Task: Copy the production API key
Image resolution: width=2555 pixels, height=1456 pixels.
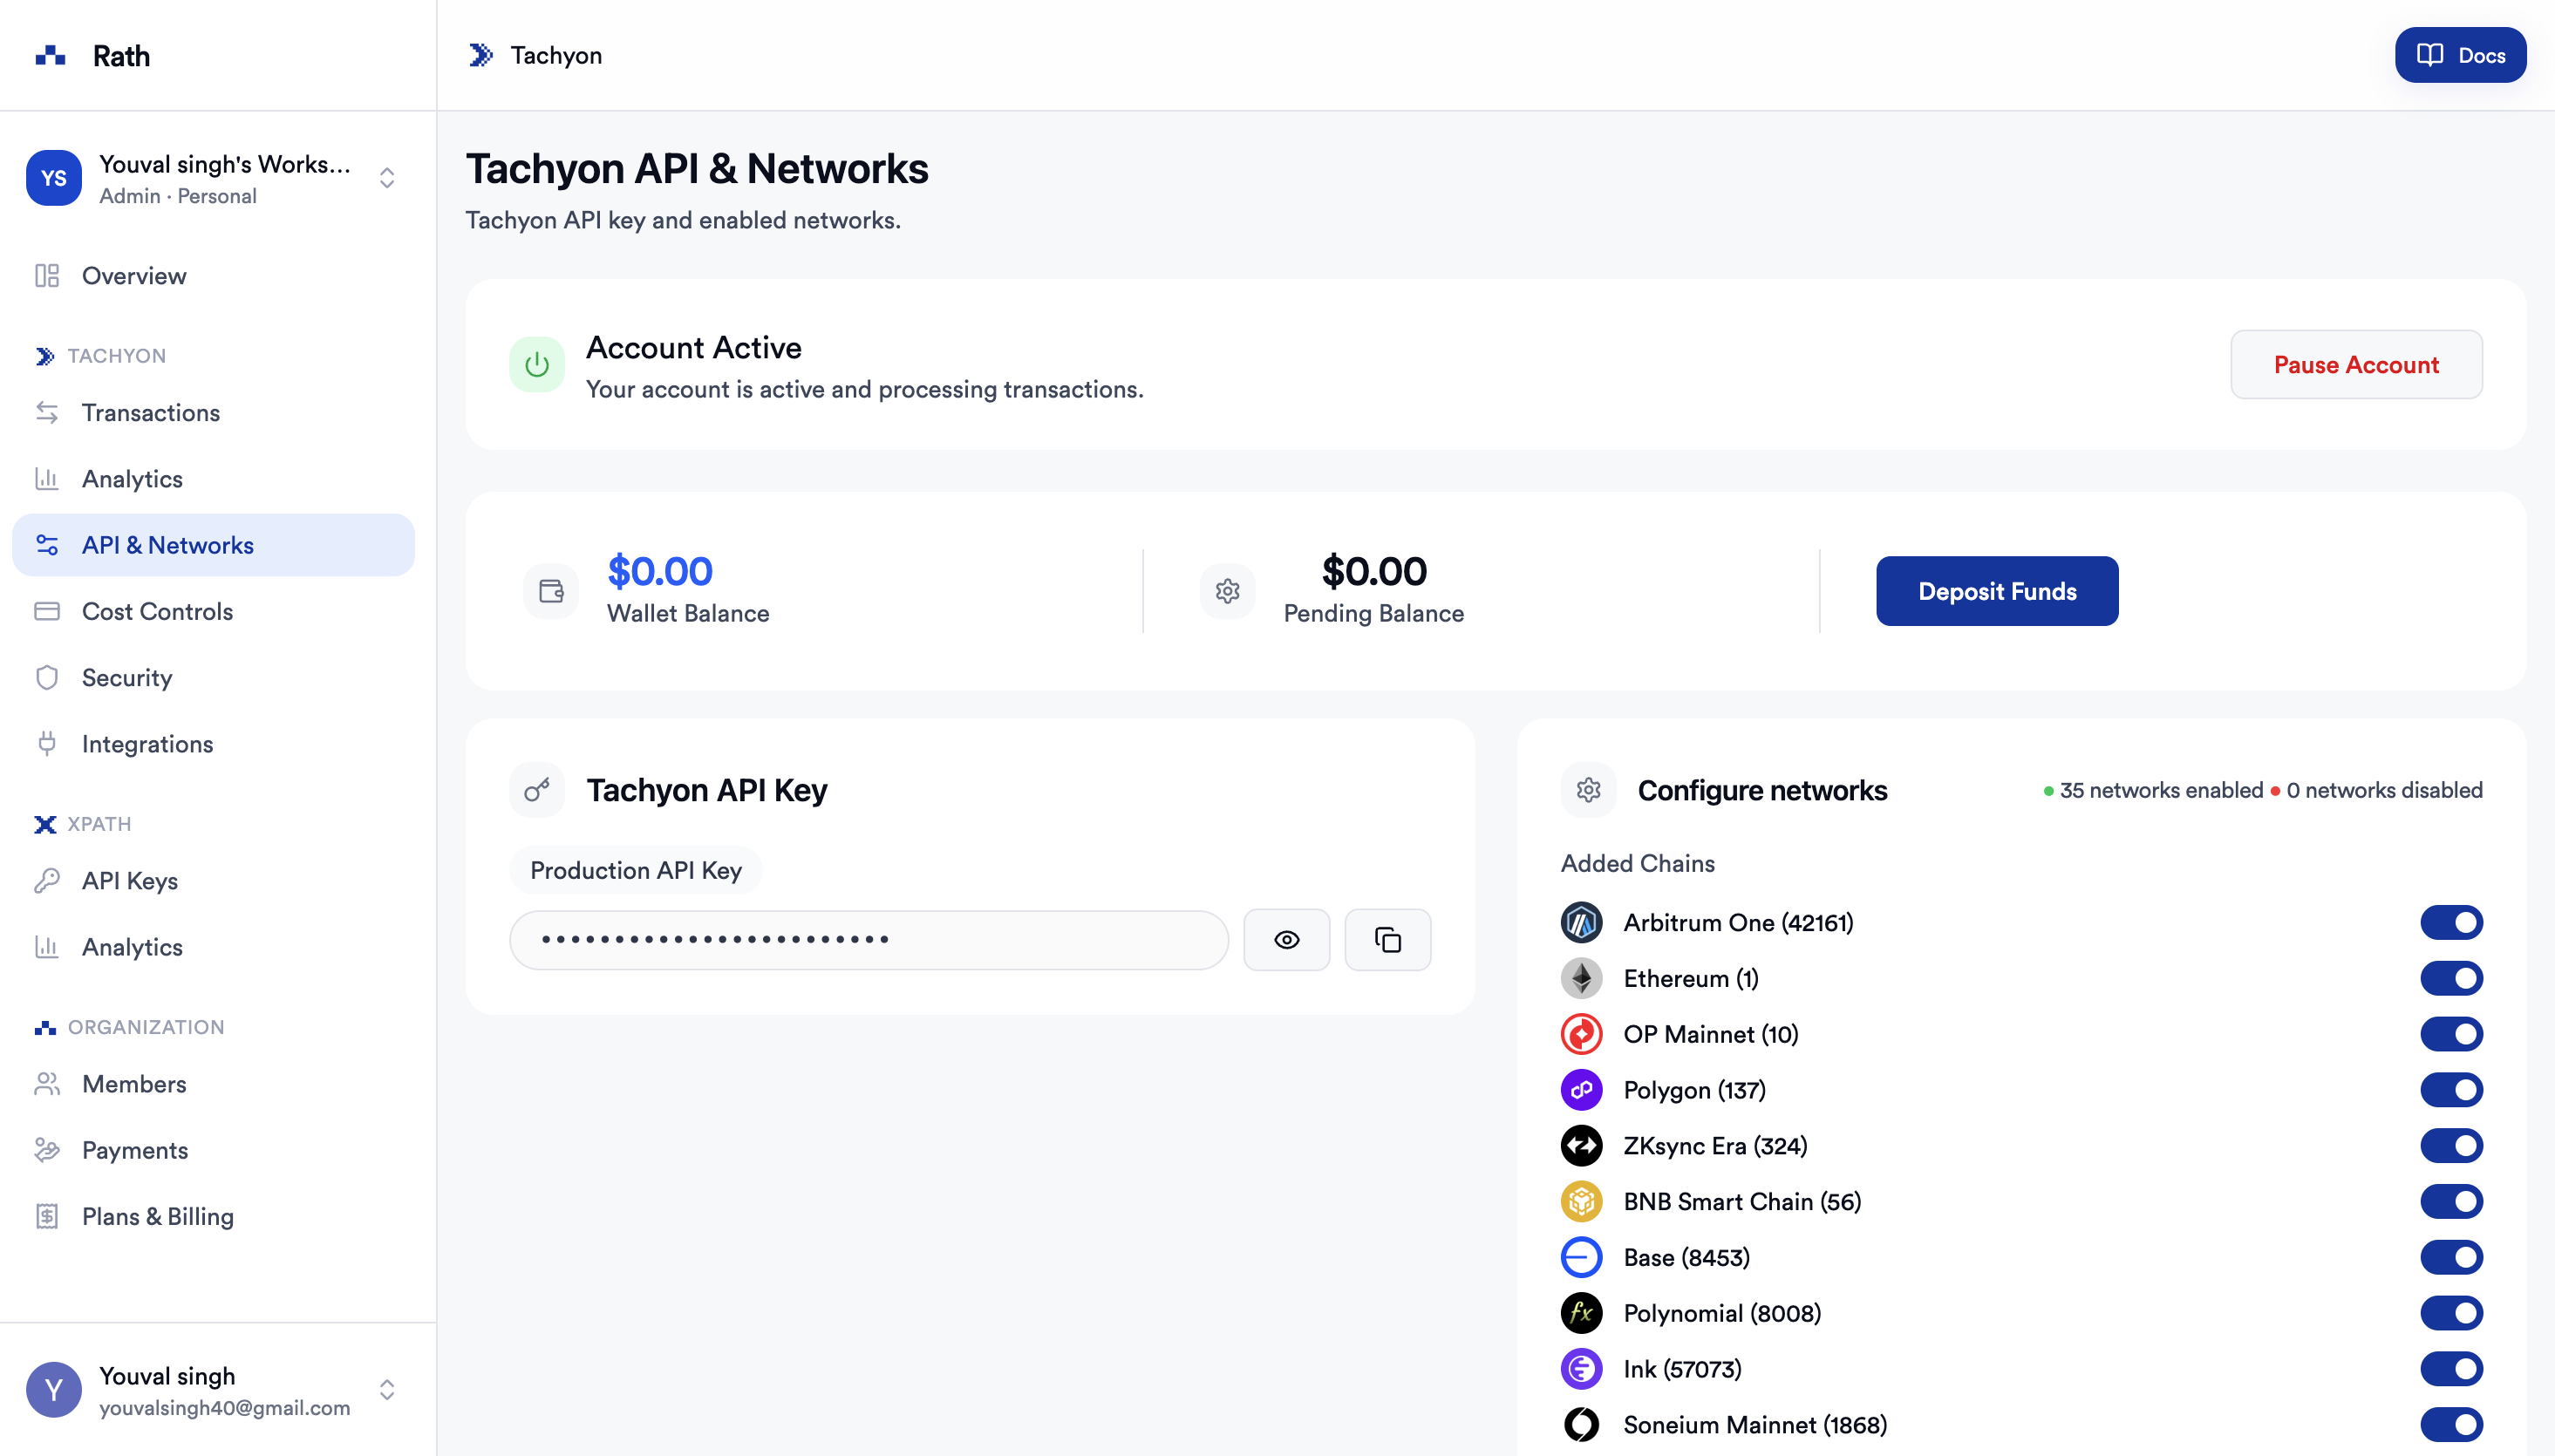Action: (1388, 940)
